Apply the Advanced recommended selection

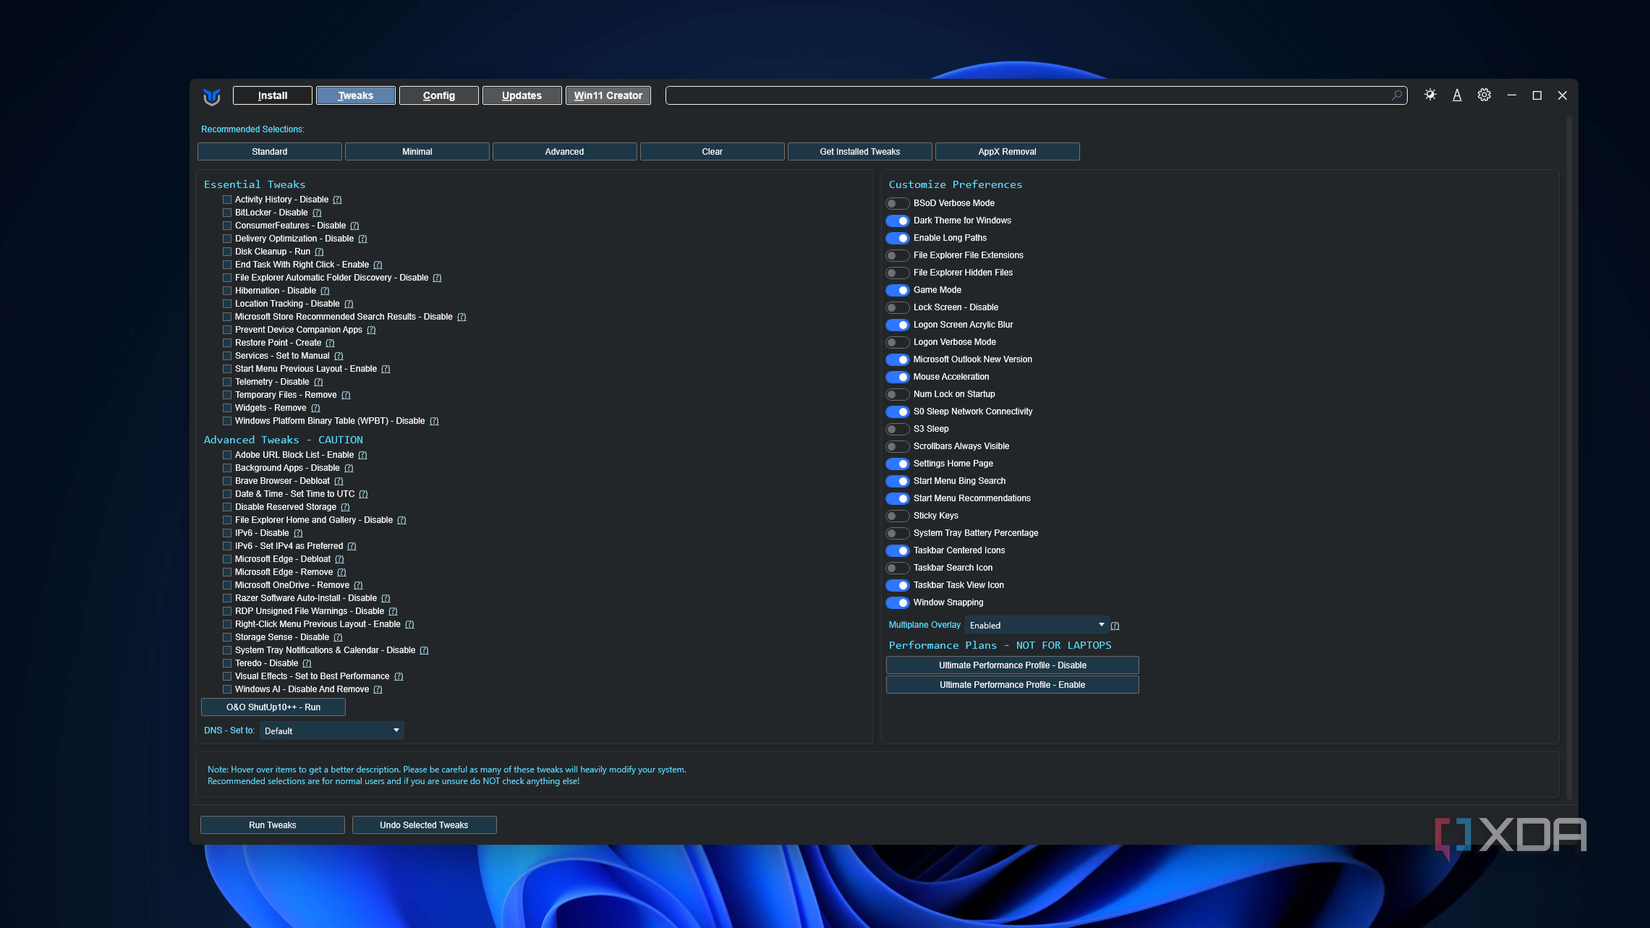565,152
